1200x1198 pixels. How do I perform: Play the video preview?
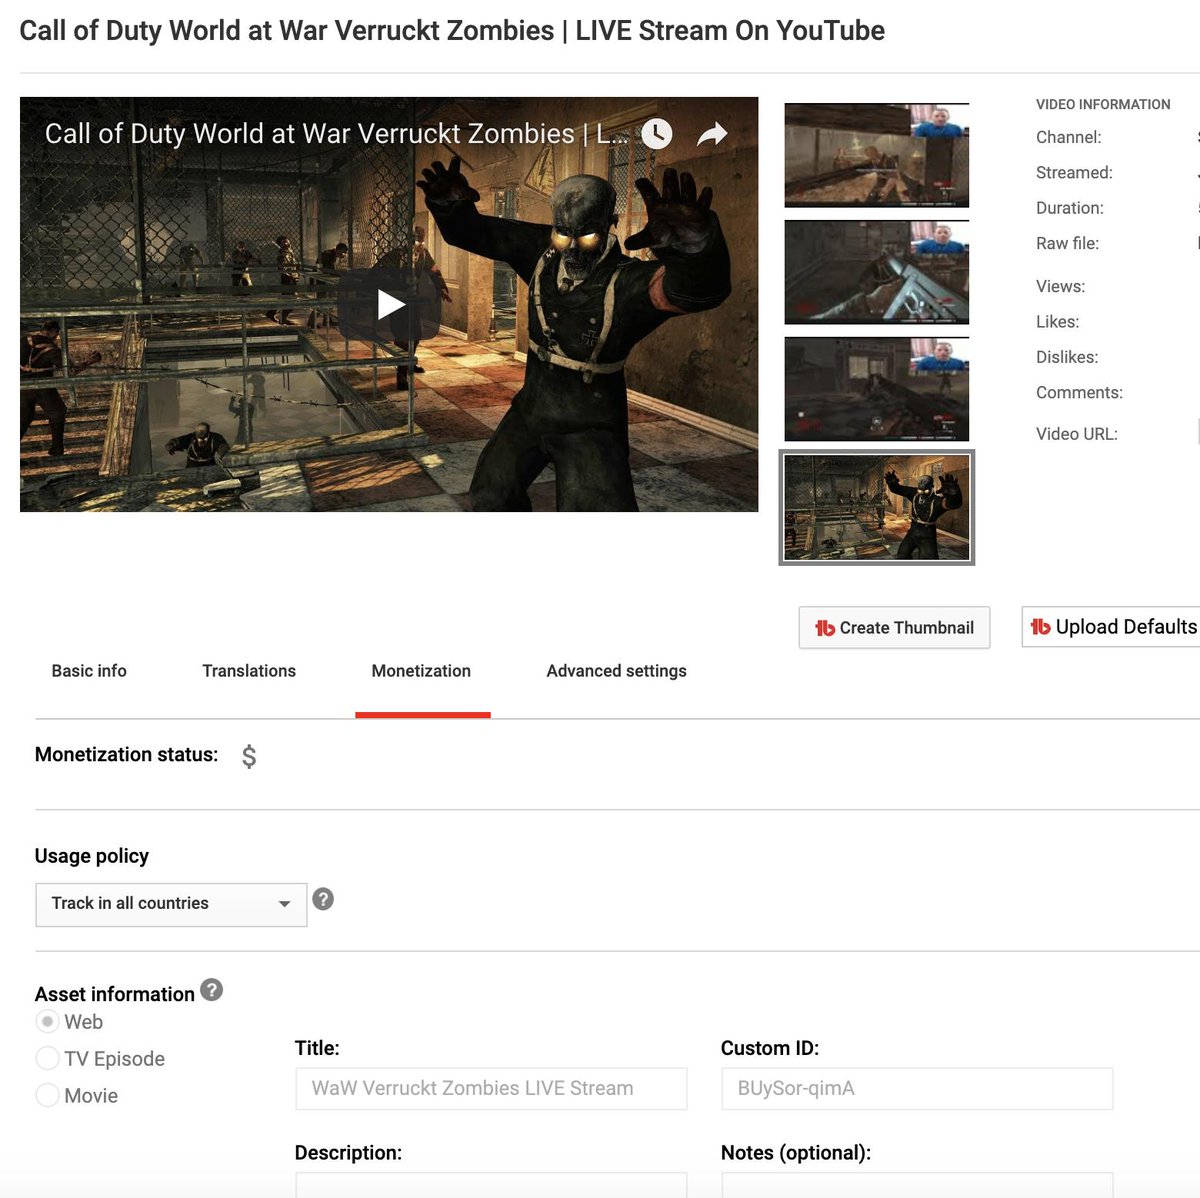coord(390,304)
